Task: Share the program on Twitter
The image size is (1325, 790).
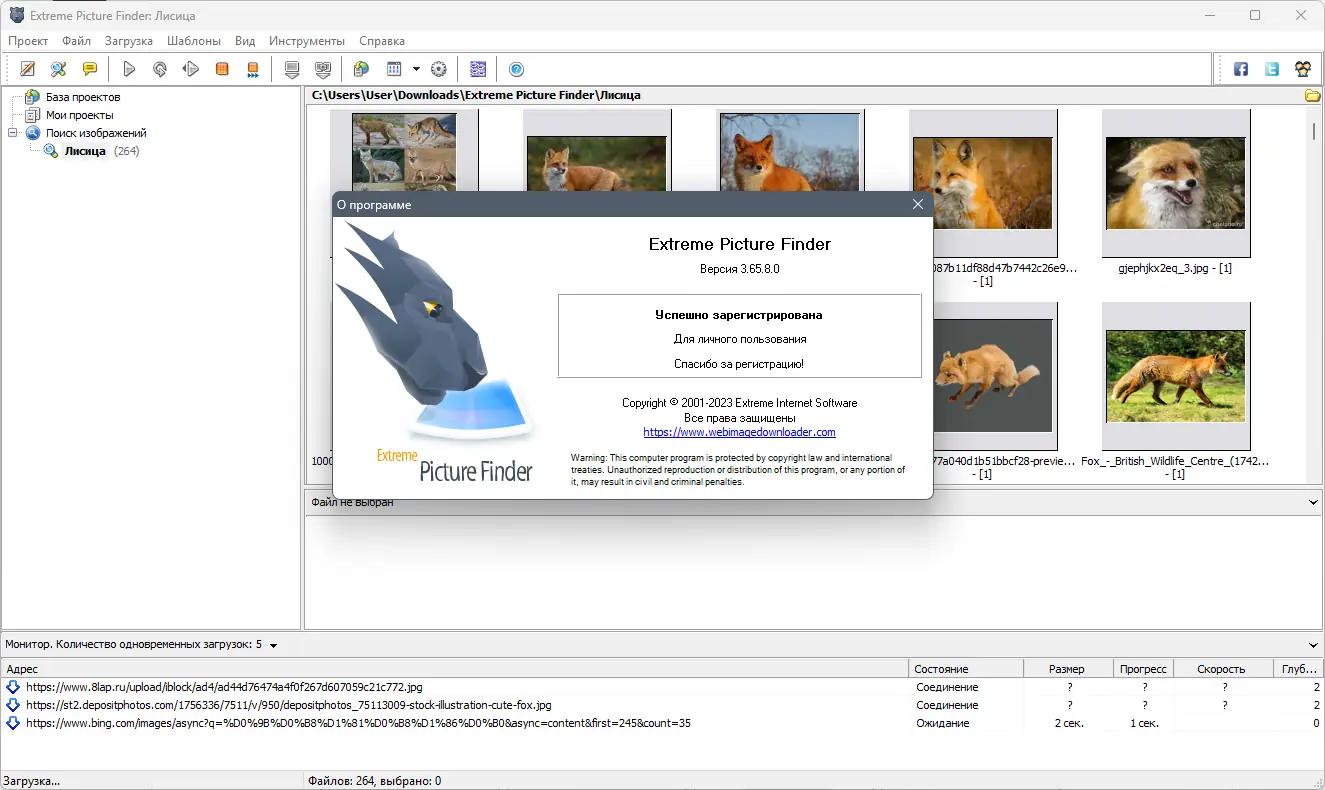Action: tap(1271, 69)
